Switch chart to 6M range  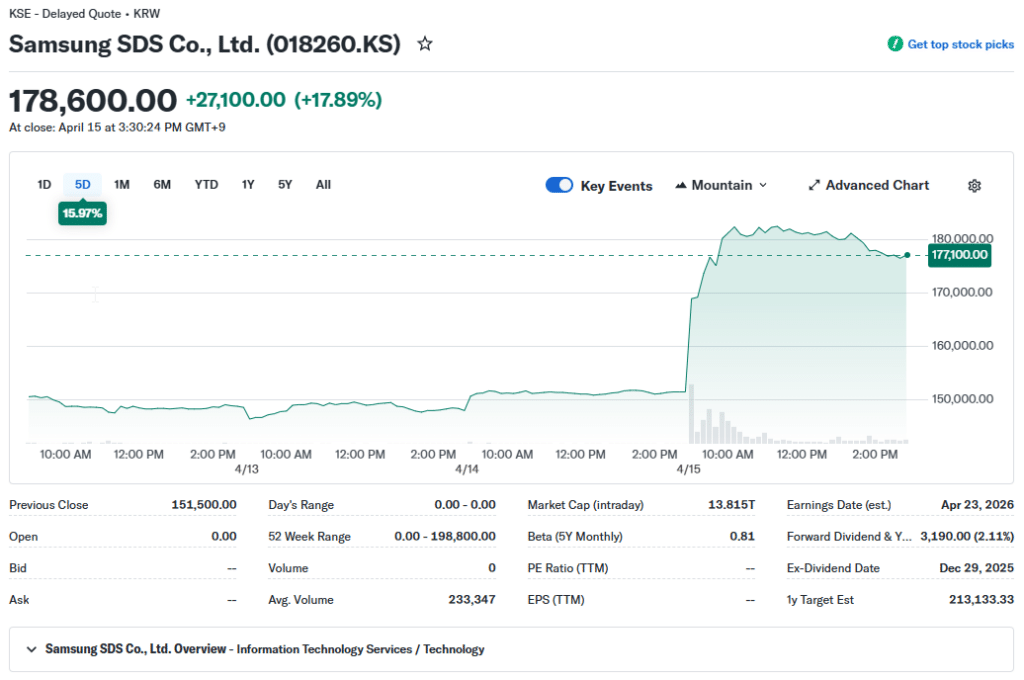coord(162,185)
